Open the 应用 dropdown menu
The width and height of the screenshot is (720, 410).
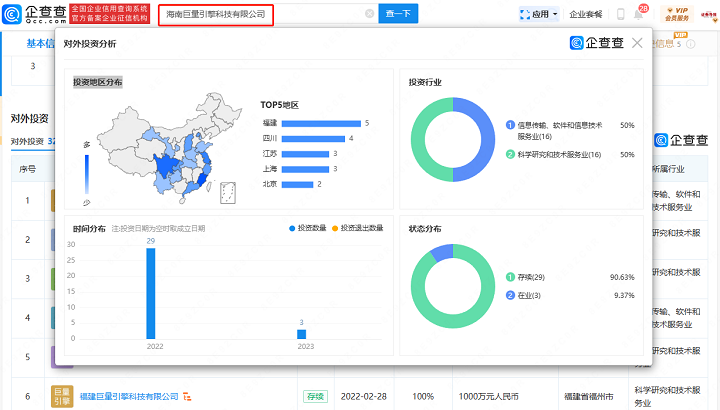(539, 14)
